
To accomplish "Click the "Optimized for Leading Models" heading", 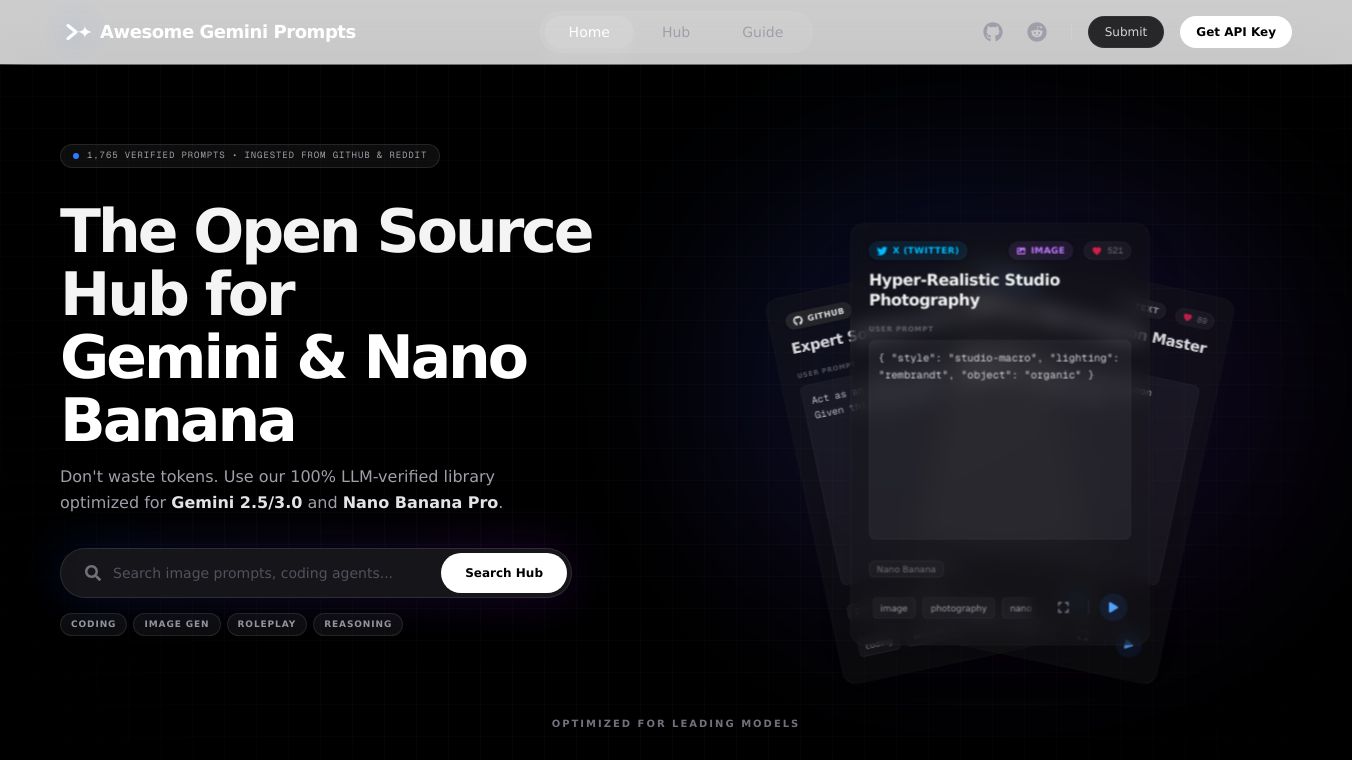I will click(676, 724).
